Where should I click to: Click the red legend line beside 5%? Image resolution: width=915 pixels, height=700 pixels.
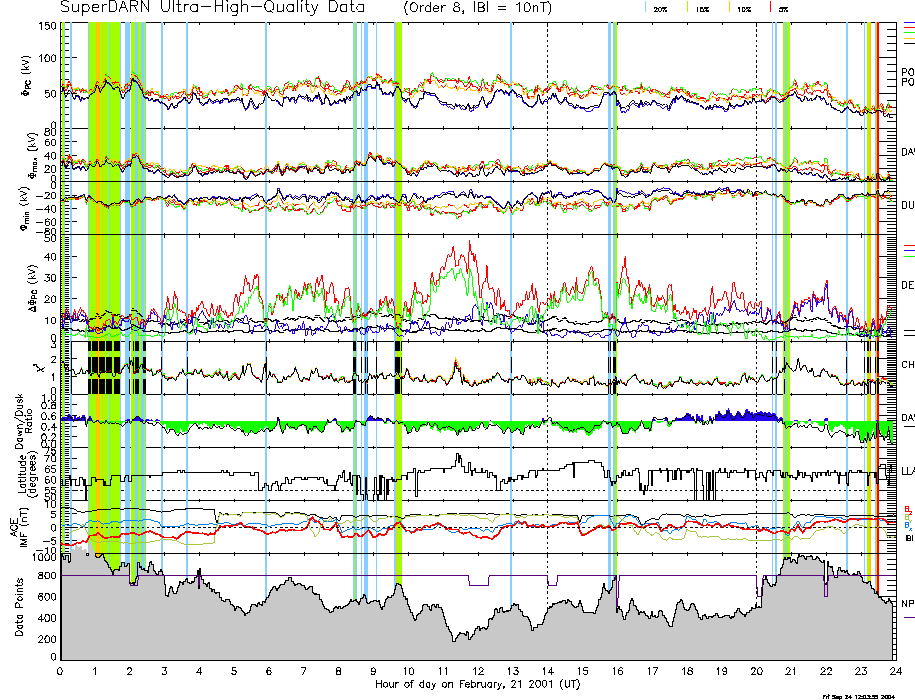771,7
